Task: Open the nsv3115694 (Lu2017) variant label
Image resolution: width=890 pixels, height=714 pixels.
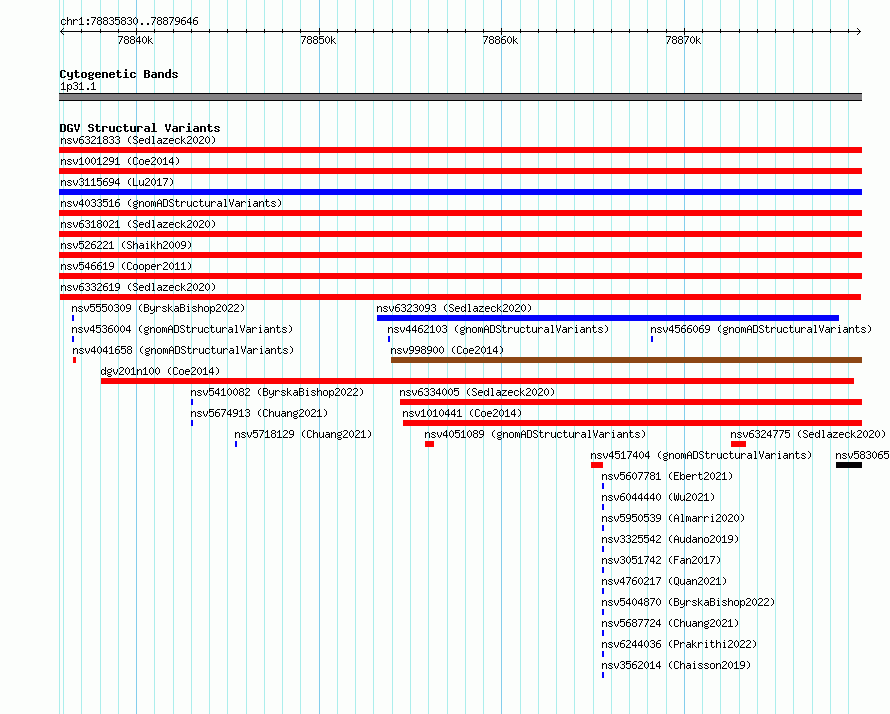Action: pyautogui.click(x=117, y=182)
